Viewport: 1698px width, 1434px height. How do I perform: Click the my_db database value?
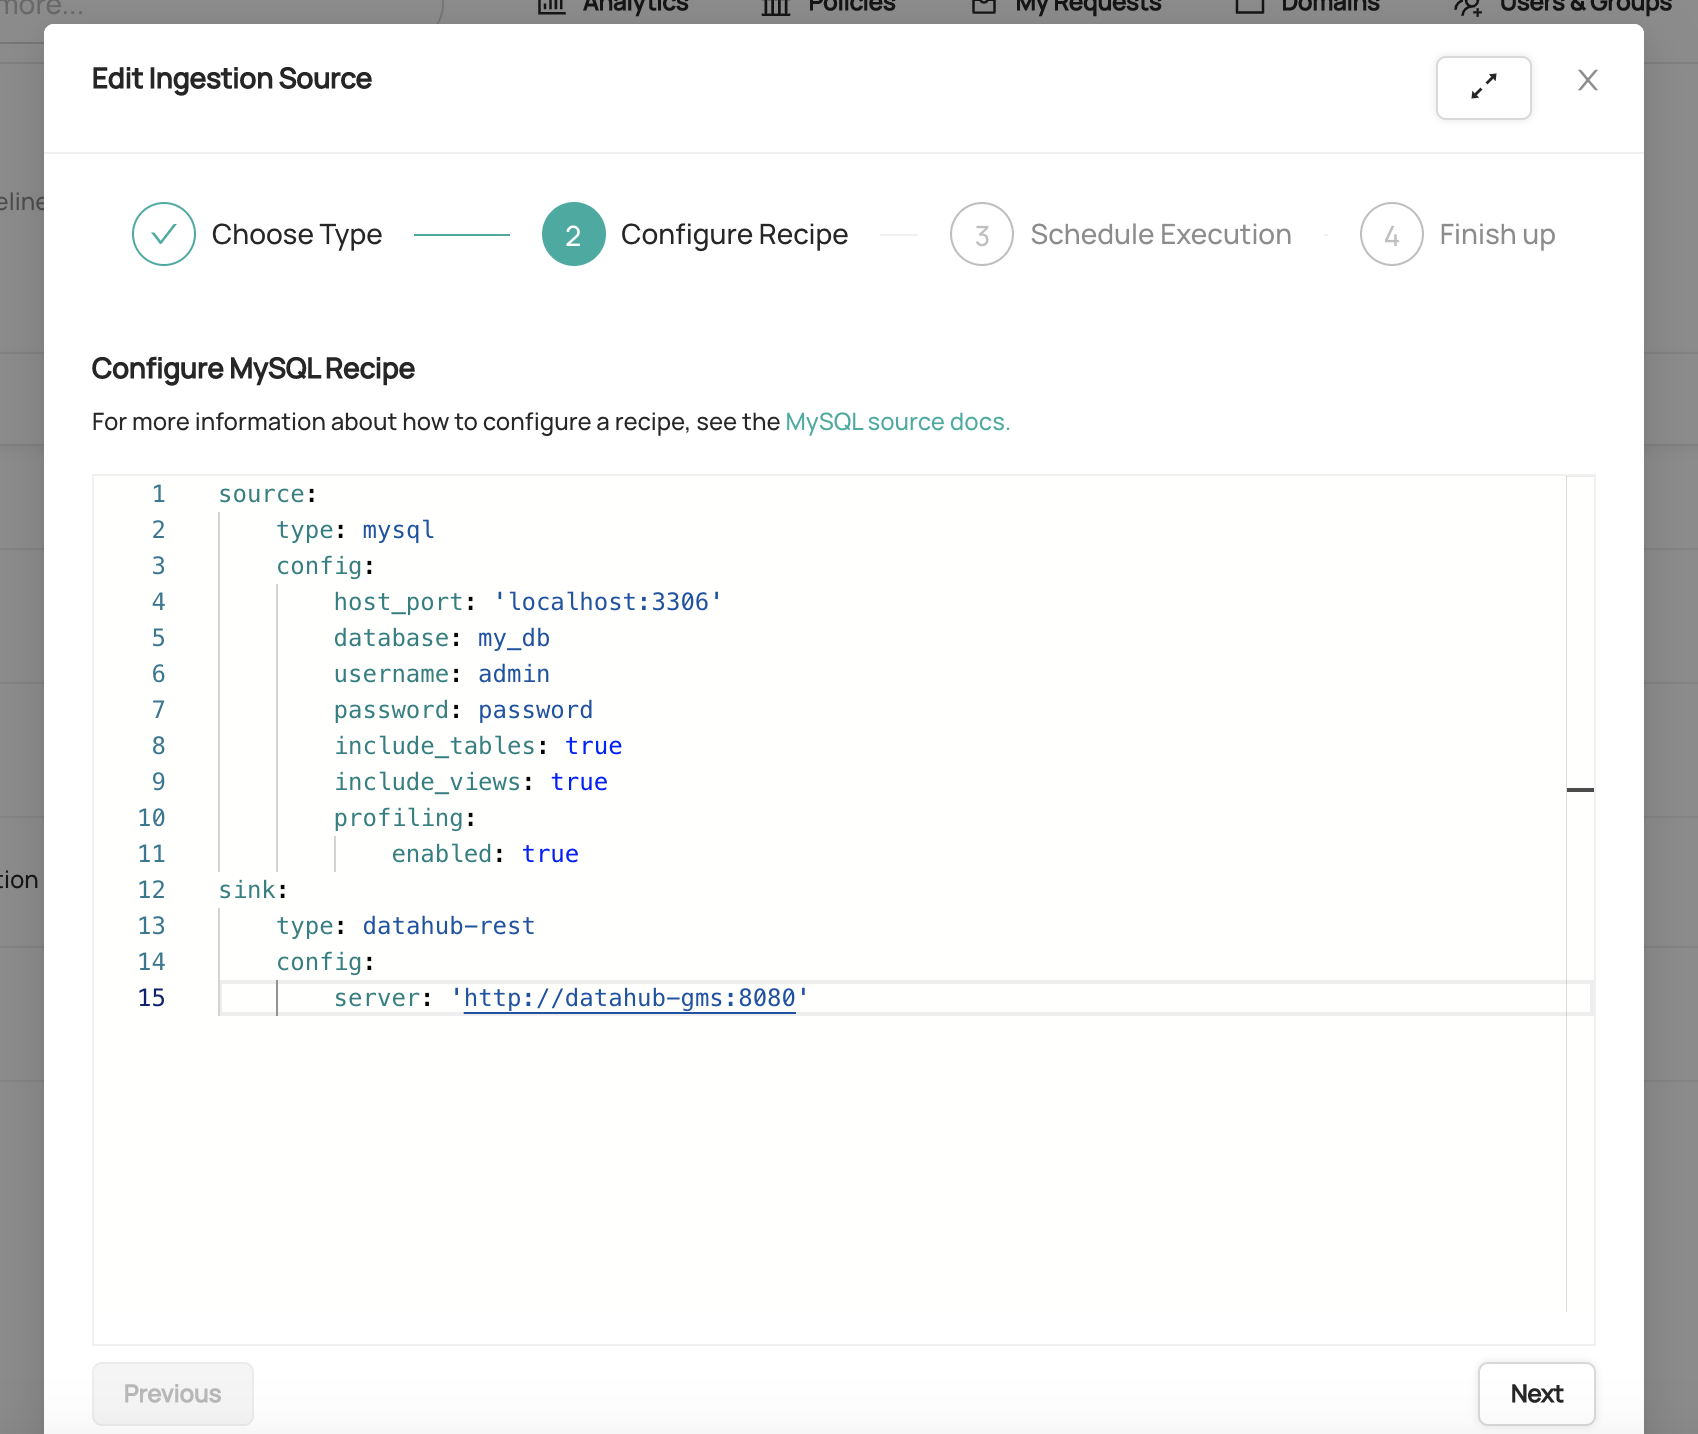(x=513, y=638)
